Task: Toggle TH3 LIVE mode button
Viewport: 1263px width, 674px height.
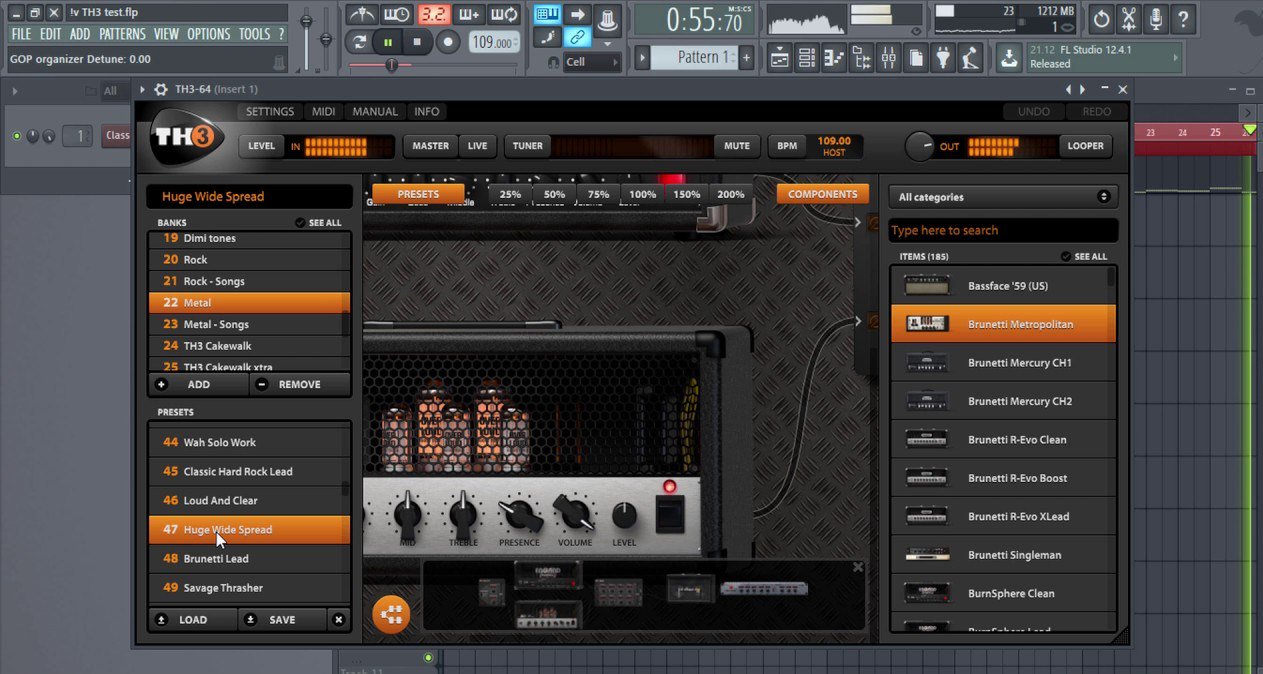Action: coord(477,146)
